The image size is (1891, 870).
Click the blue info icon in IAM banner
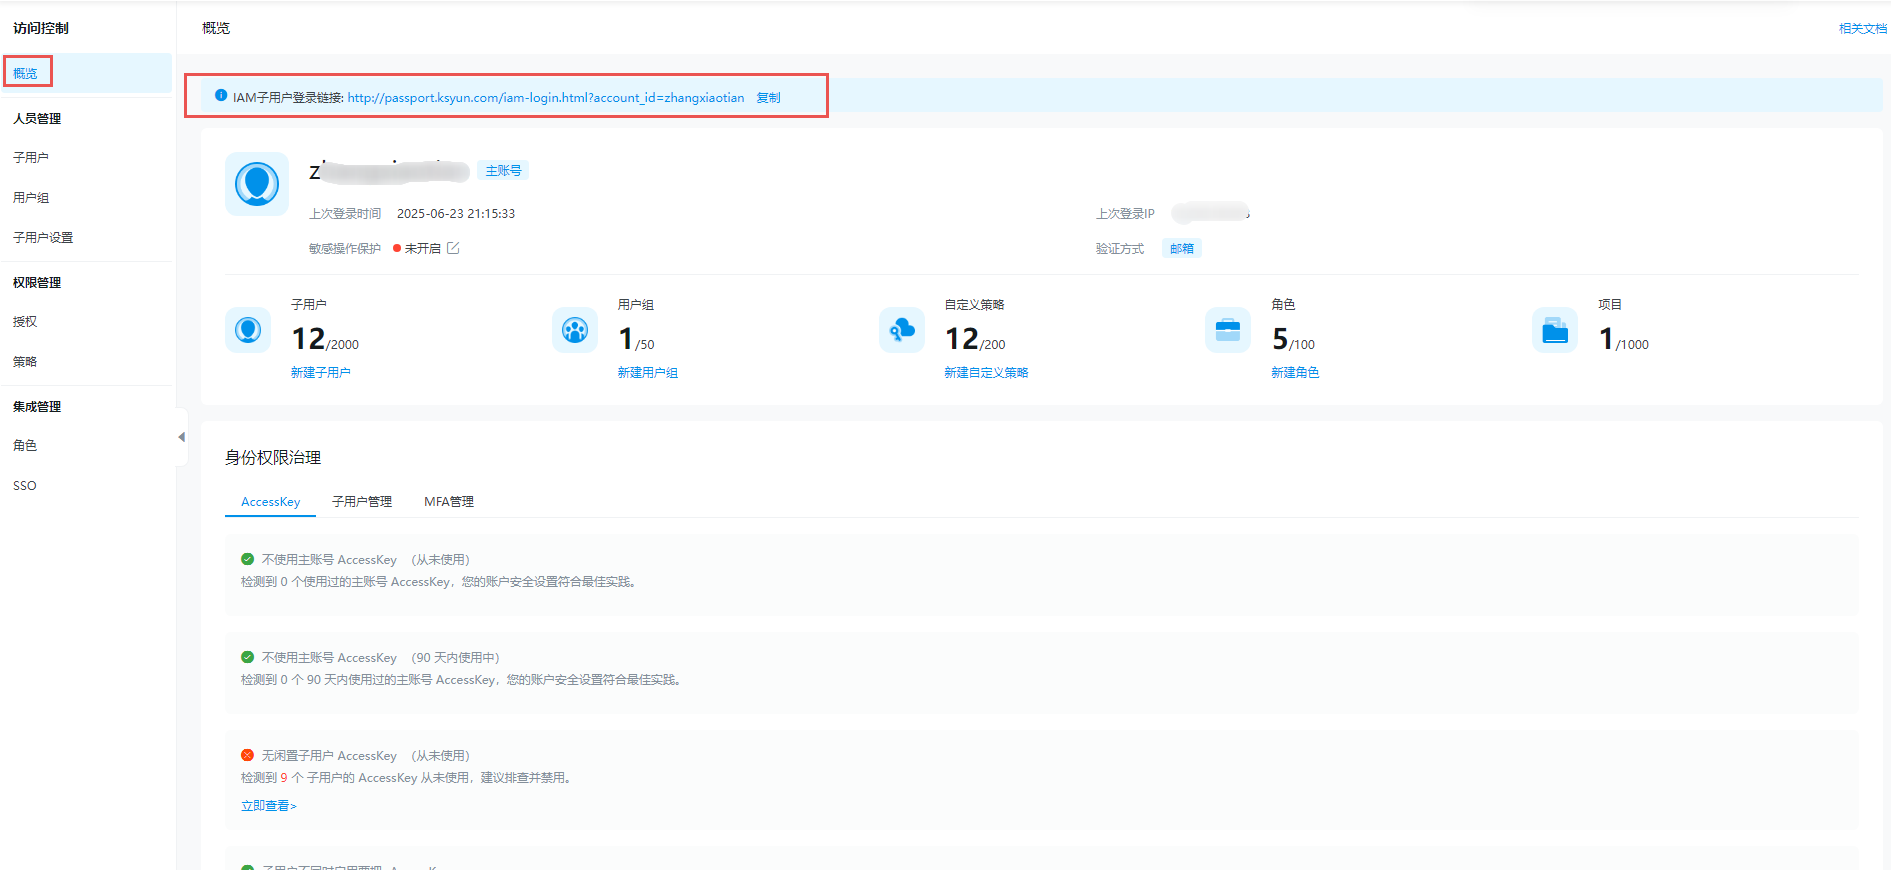(x=221, y=96)
